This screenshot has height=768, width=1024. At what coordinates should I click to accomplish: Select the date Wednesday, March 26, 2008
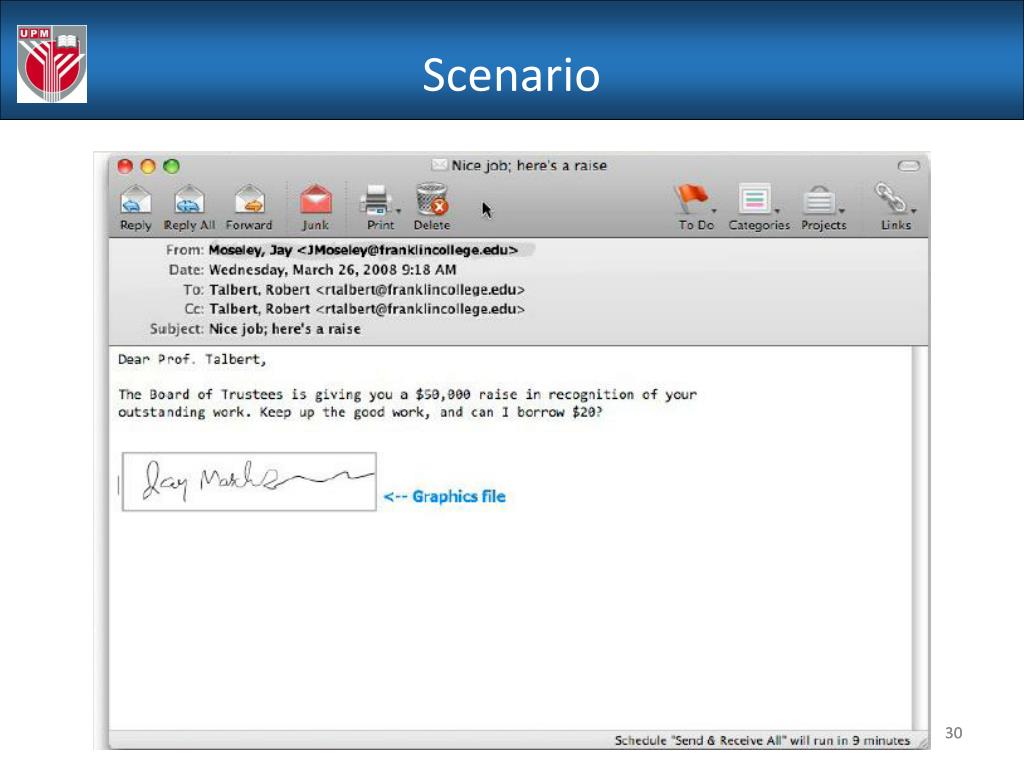pyautogui.click(x=303, y=270)
